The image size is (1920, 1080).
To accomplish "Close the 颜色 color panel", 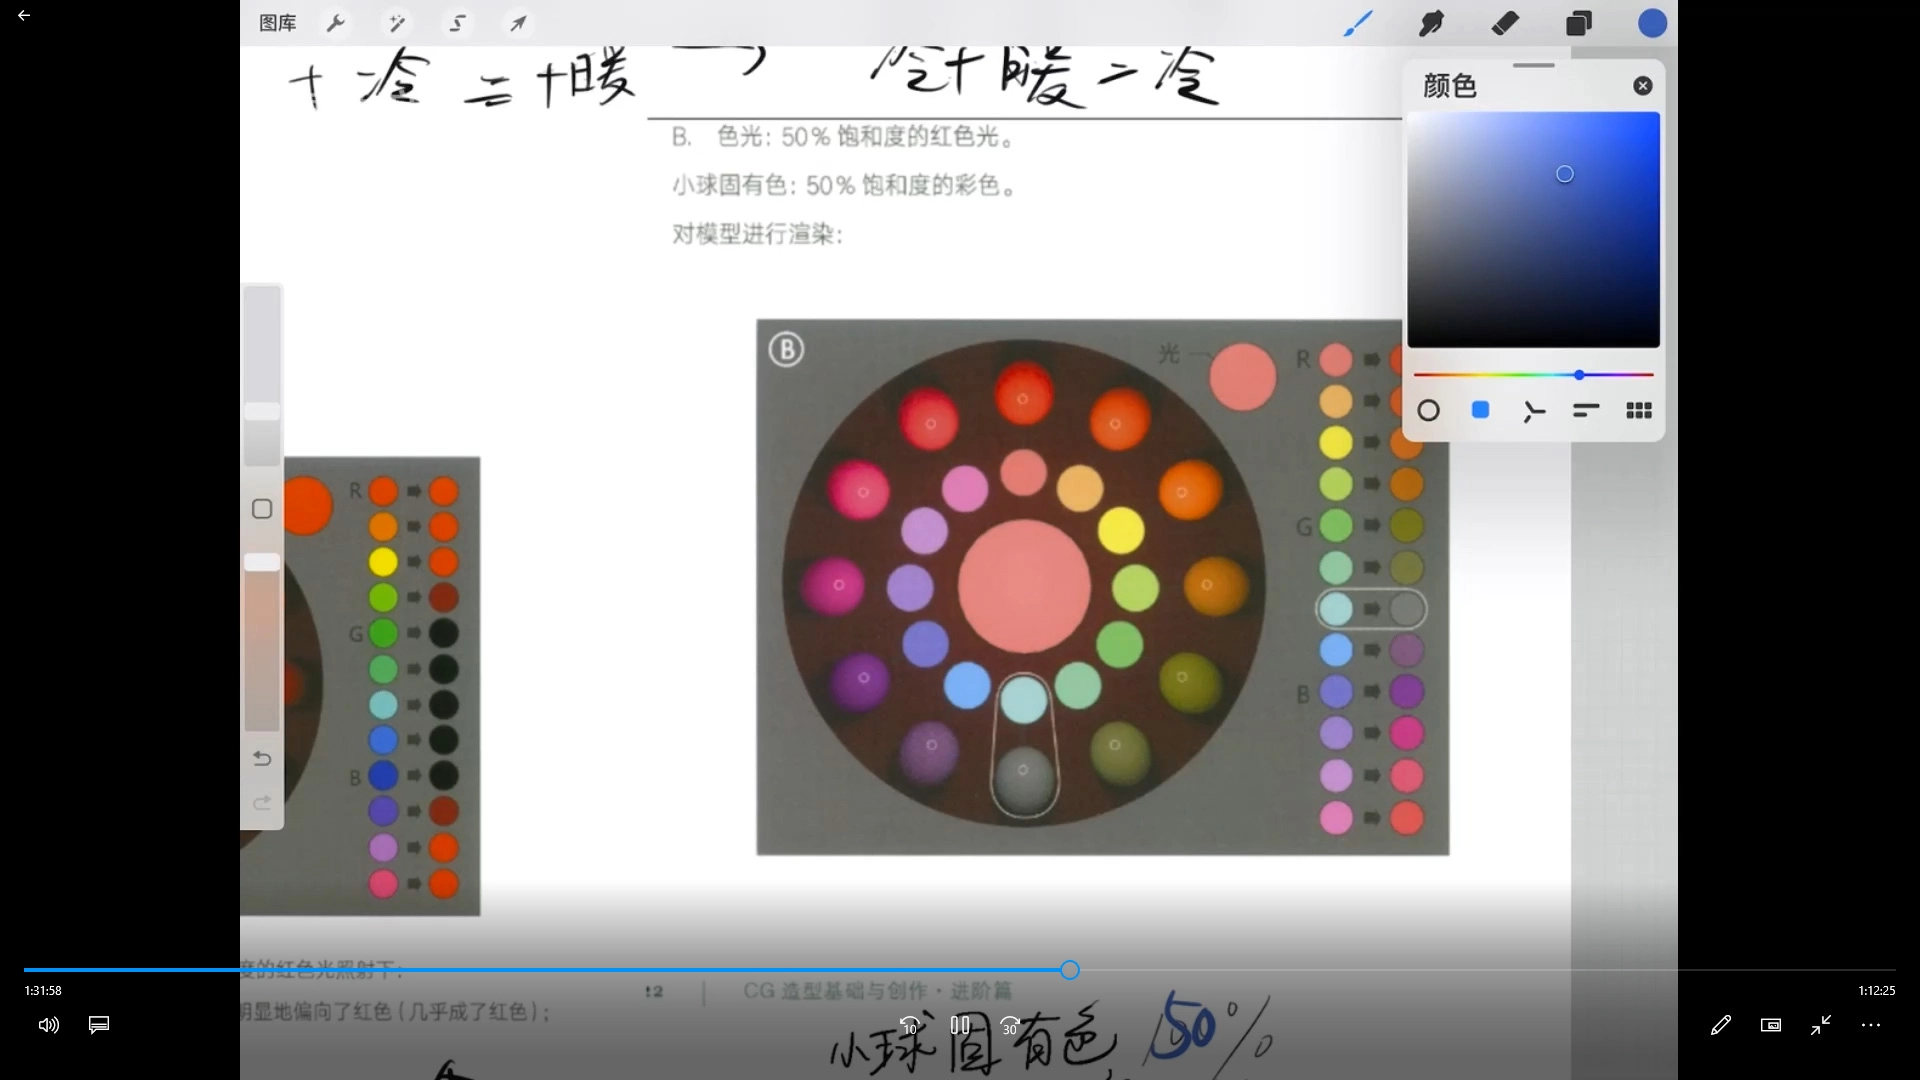I will pyautogui.click(x=1642, y=86).
